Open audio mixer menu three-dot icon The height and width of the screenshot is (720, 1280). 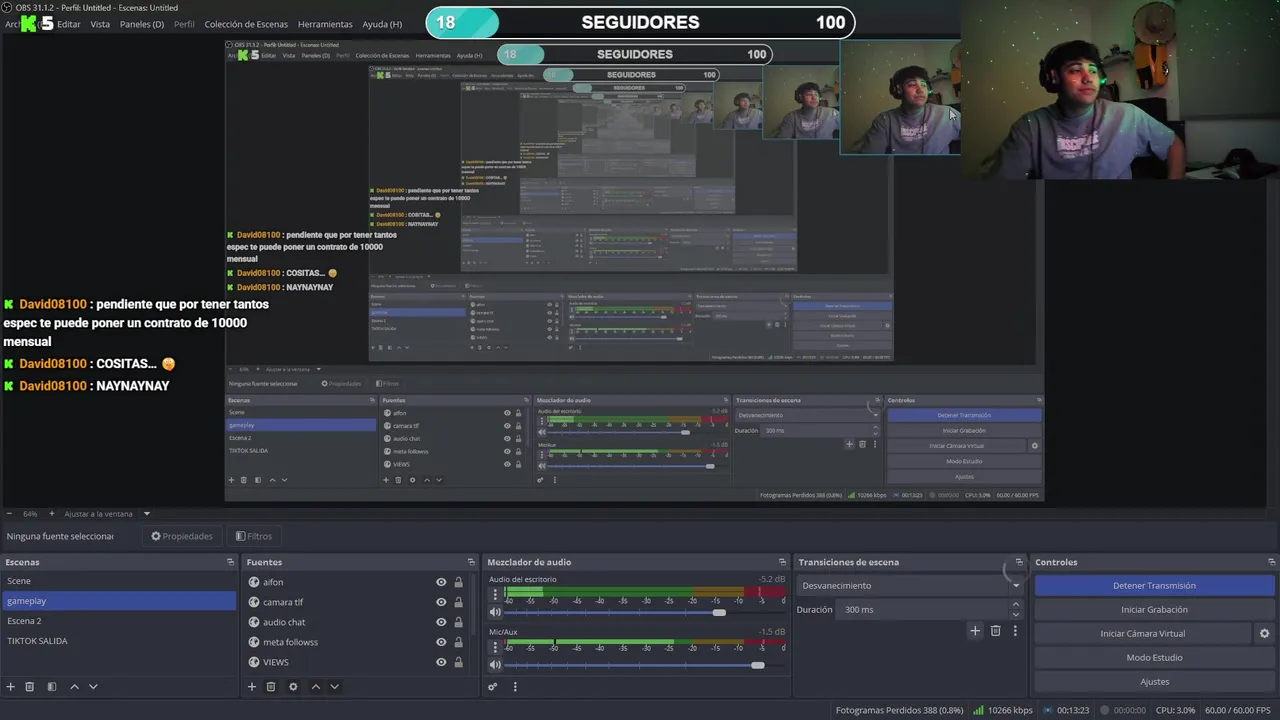(x=515, y=687)
